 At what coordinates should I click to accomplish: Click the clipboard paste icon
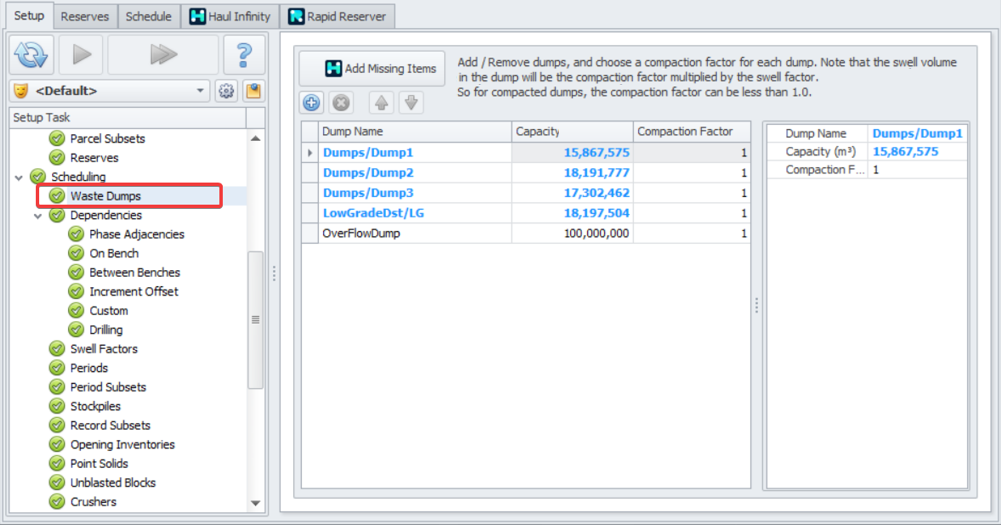click(x=253, y=91)
